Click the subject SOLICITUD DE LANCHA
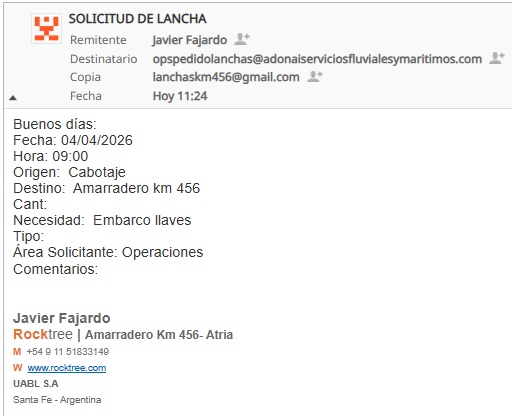 click(137, 19)
